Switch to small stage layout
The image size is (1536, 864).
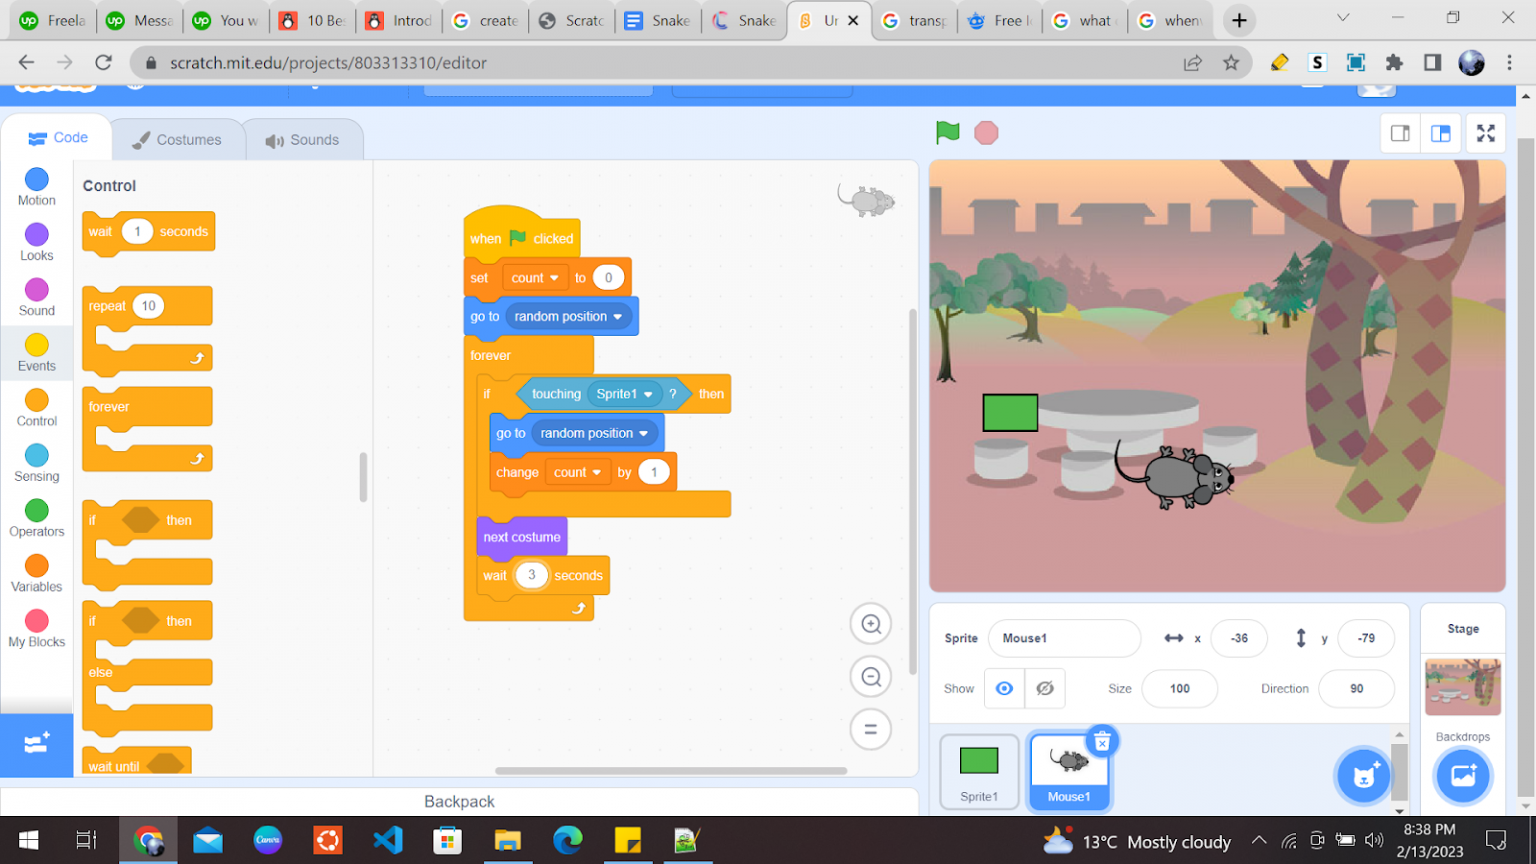click(x=1400, y=133)
